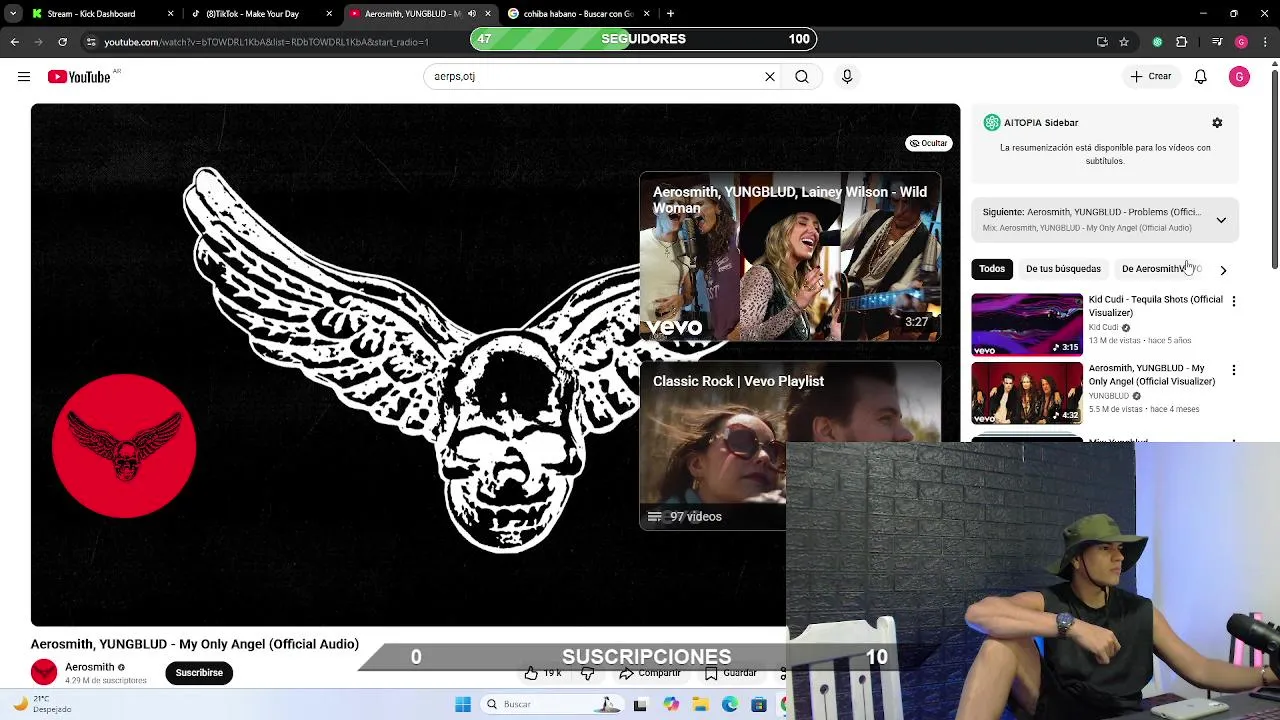Click the YouTube search input field

click(x=595, y=76)
